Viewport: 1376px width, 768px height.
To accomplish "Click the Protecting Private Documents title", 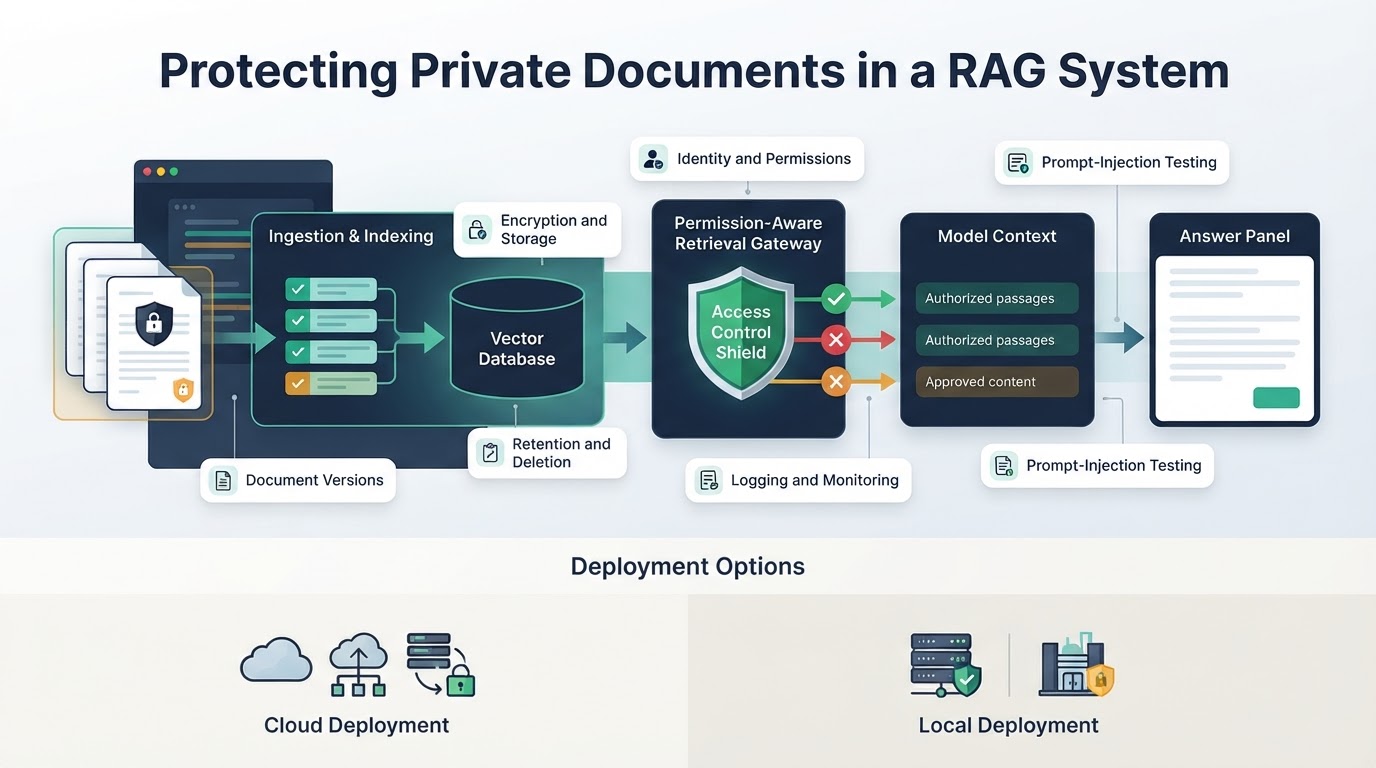I will pos(694,72).
